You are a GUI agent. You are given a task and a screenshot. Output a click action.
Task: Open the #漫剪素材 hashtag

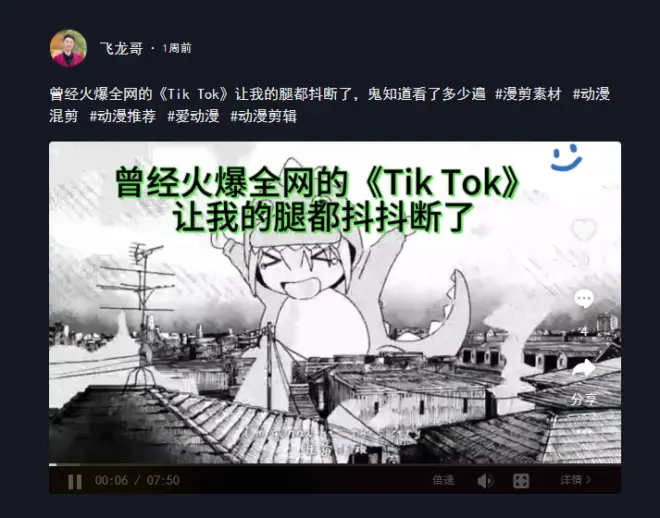point(528,94)
